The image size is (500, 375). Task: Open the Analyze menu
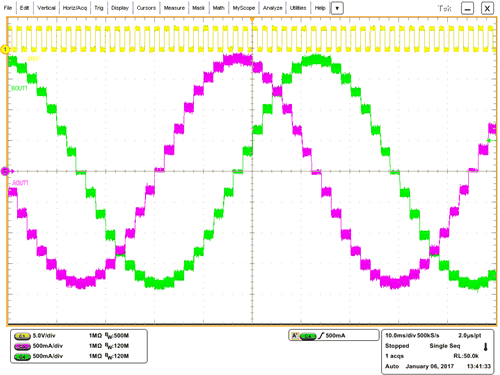coord(272,8)
